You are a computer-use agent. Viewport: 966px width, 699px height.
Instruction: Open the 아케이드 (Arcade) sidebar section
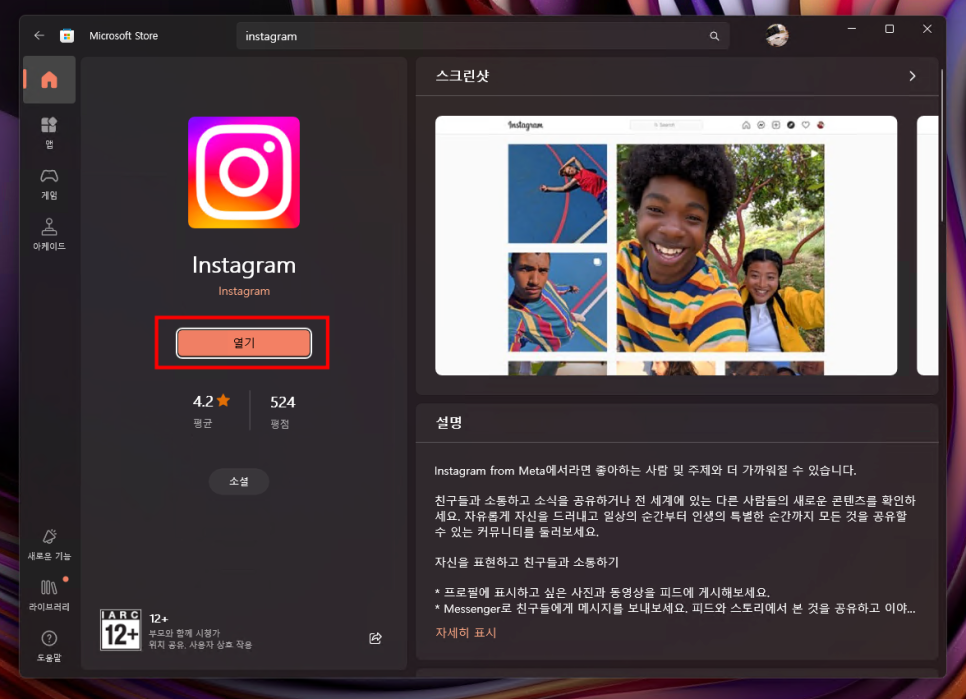pos(49,234)
